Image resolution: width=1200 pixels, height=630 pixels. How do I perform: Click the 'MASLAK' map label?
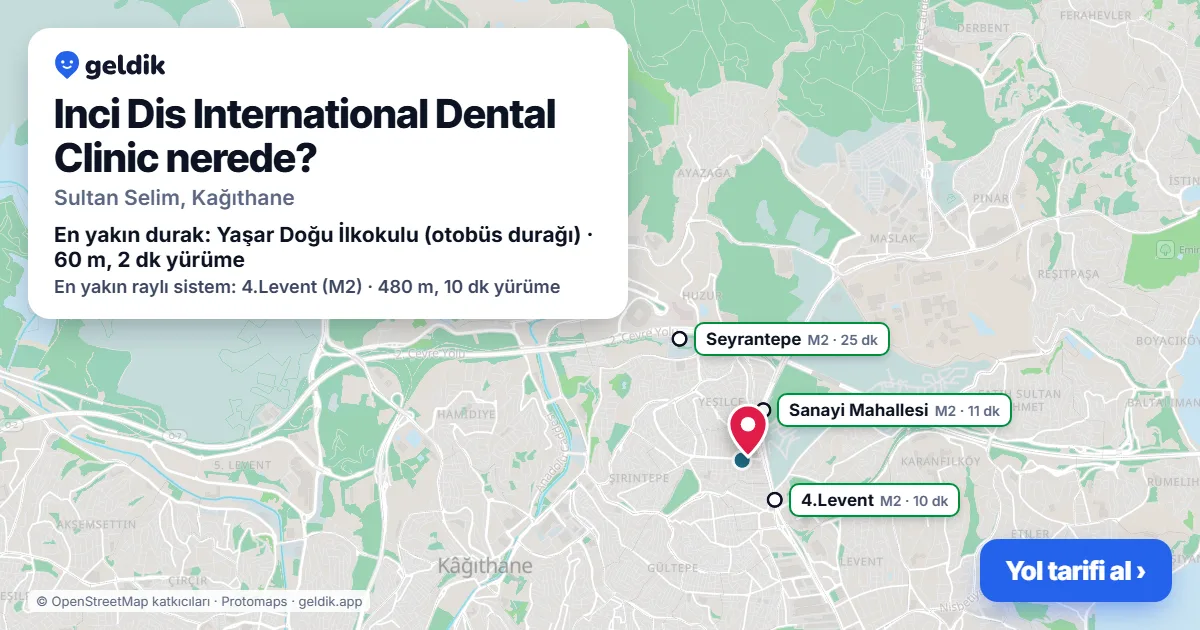tap(893, 239)
